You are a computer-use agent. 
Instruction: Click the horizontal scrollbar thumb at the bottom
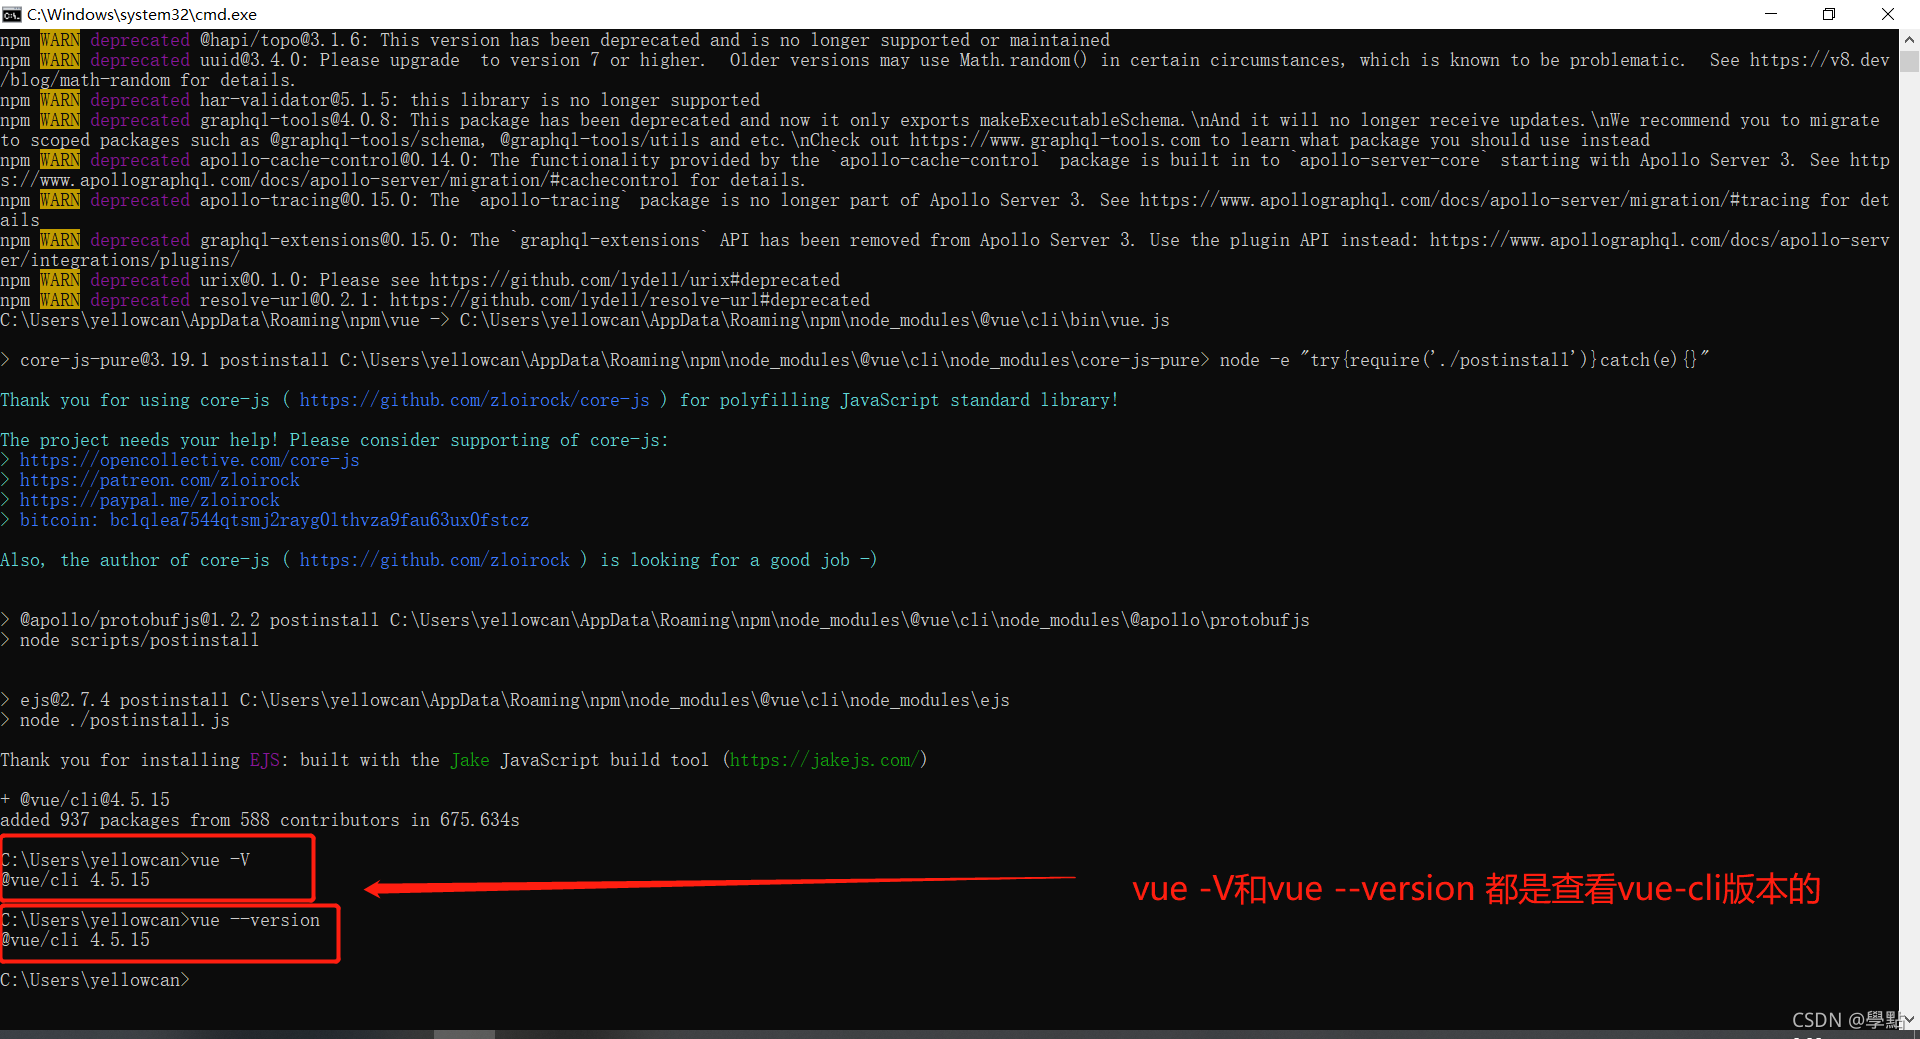[x=464, y=1034]
